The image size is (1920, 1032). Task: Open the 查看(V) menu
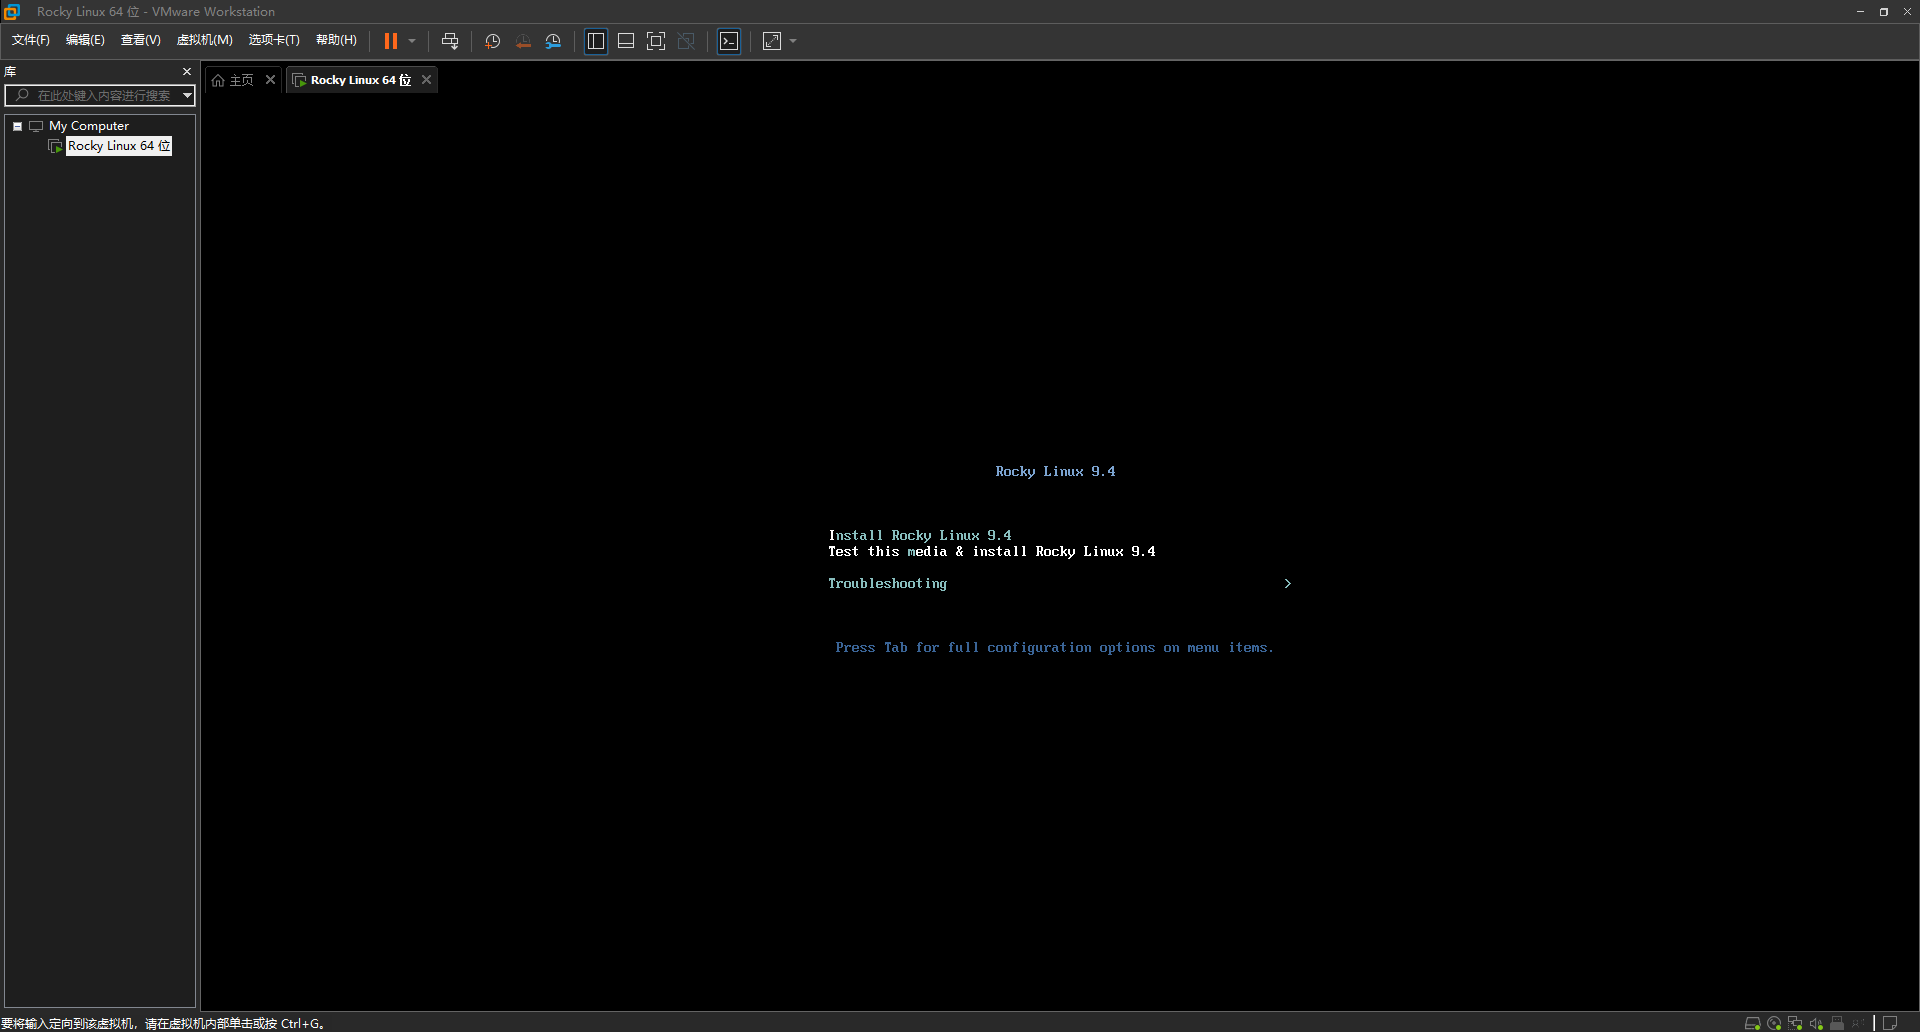point(141,40)
